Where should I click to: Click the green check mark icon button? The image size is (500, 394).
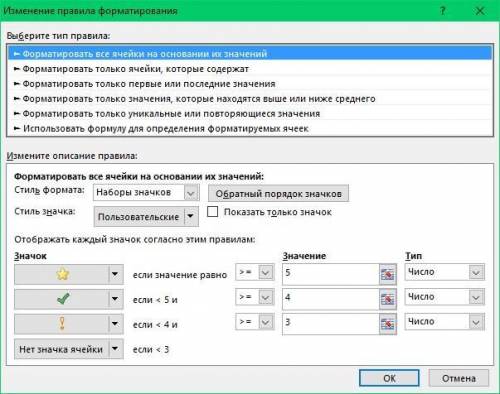point(62,299)
